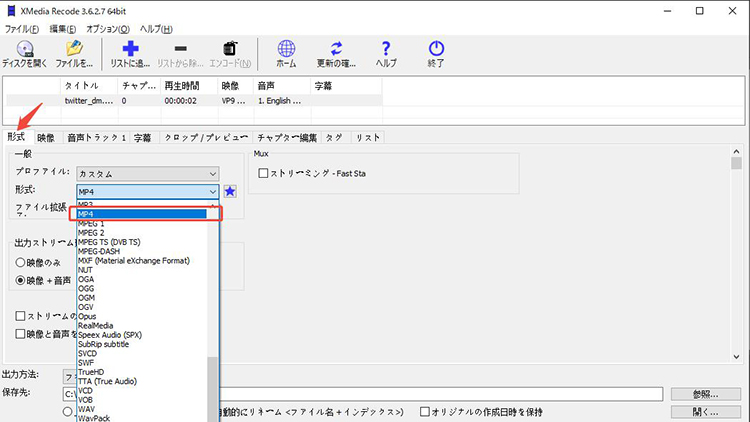
Task: Click the タイトル column header
Action: (89, 86)
